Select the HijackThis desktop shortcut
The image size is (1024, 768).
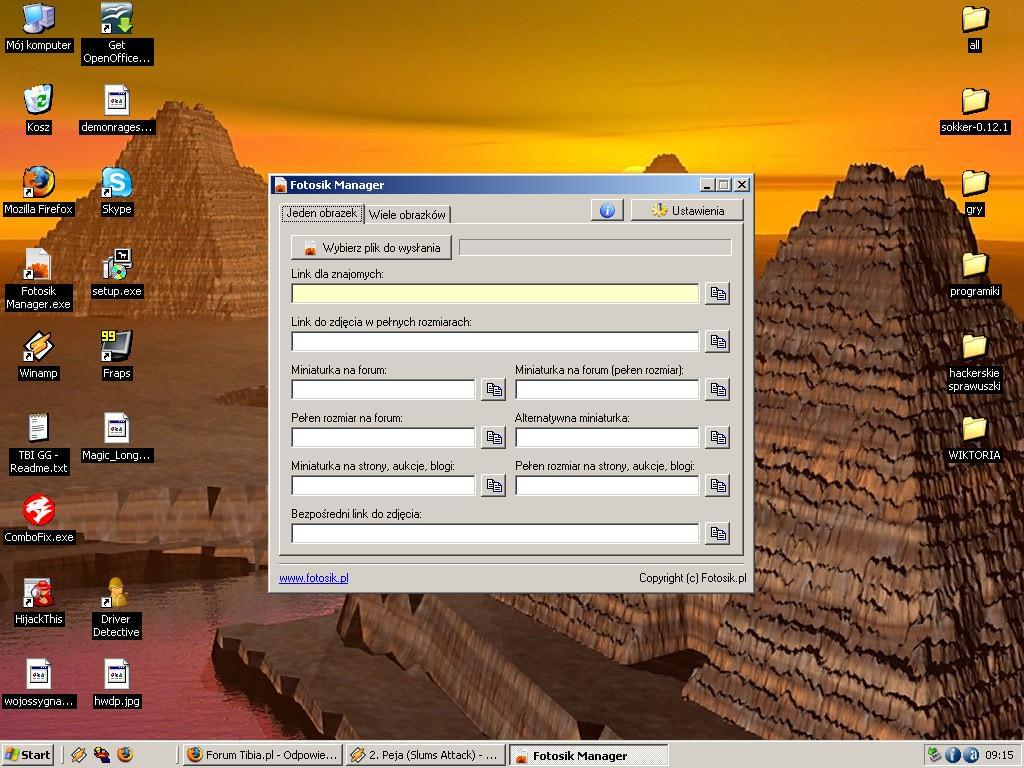(x=39, y=601)
